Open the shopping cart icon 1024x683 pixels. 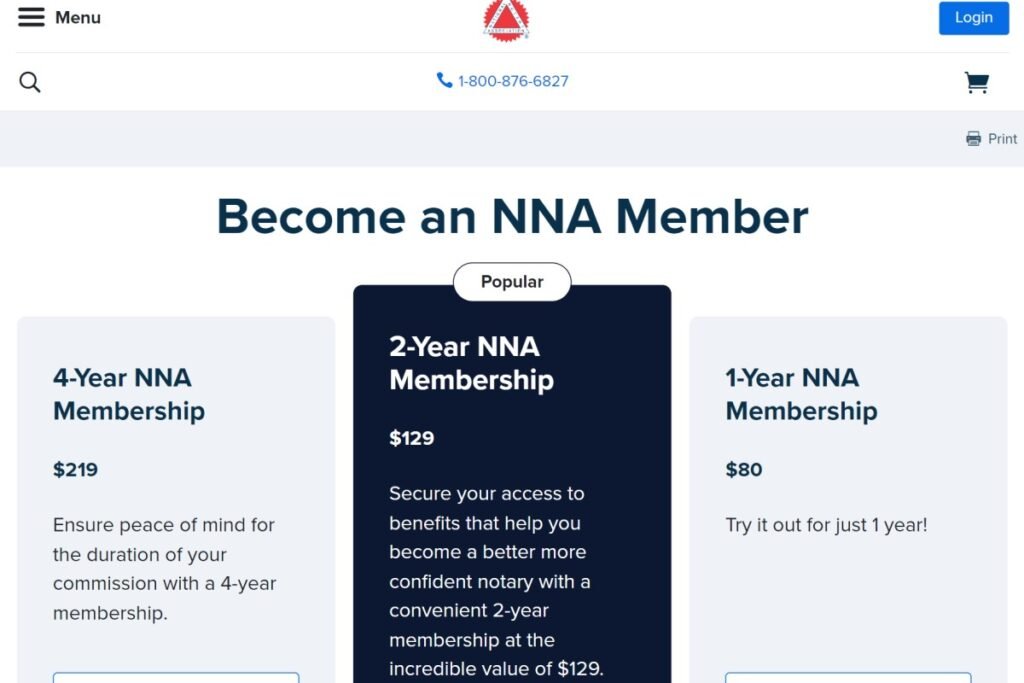(977, 83)
